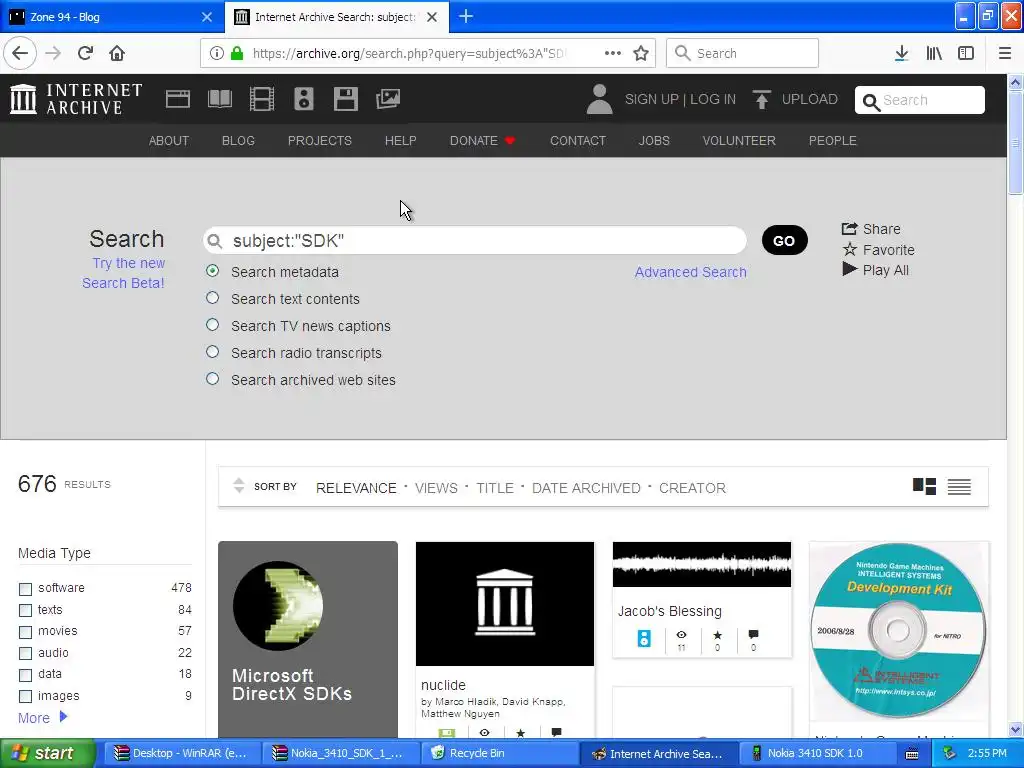Toggle the sidebar view icon
This screenshot has width=1024, height=768.
(966, 53)
